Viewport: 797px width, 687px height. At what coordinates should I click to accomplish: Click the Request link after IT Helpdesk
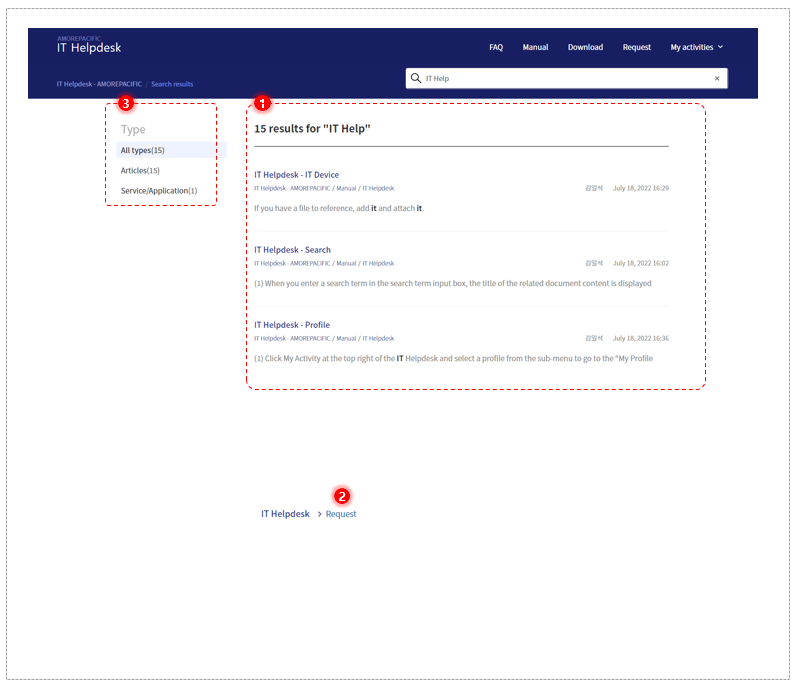[x=341, y=514]
